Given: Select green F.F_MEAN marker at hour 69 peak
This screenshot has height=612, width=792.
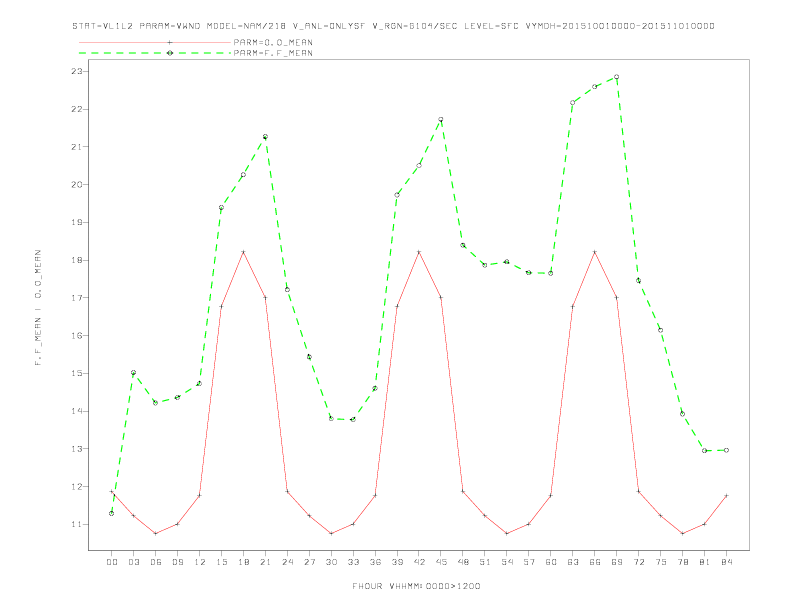Looking at the screenshot, I should coord(616,77).
